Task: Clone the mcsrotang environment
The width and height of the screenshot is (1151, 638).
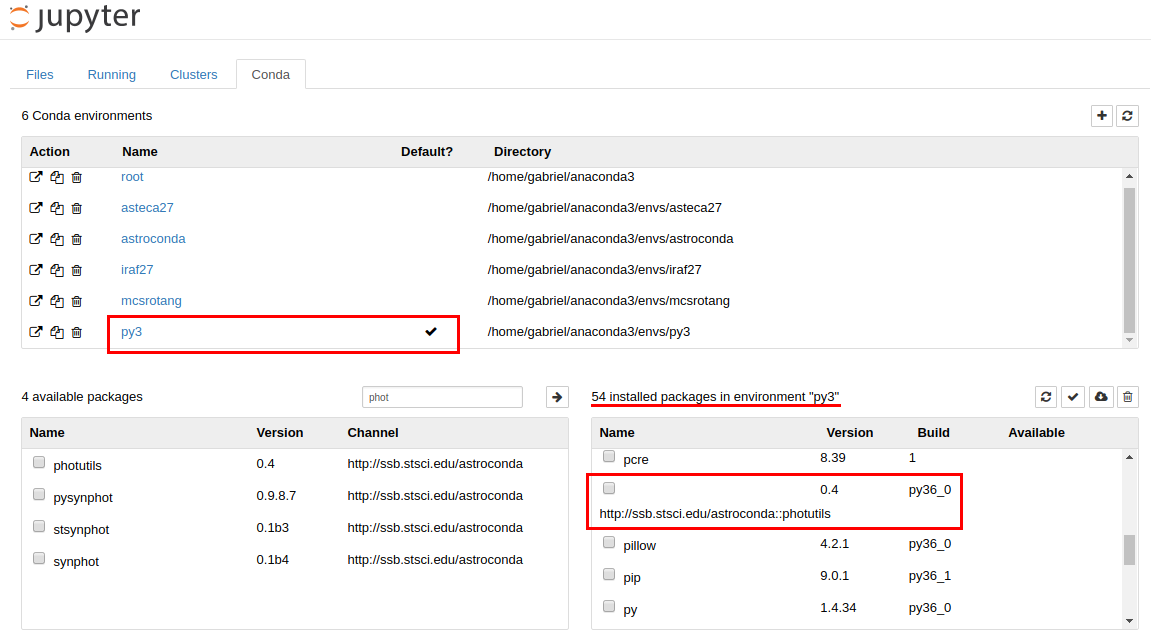Action: pos(57,300)
